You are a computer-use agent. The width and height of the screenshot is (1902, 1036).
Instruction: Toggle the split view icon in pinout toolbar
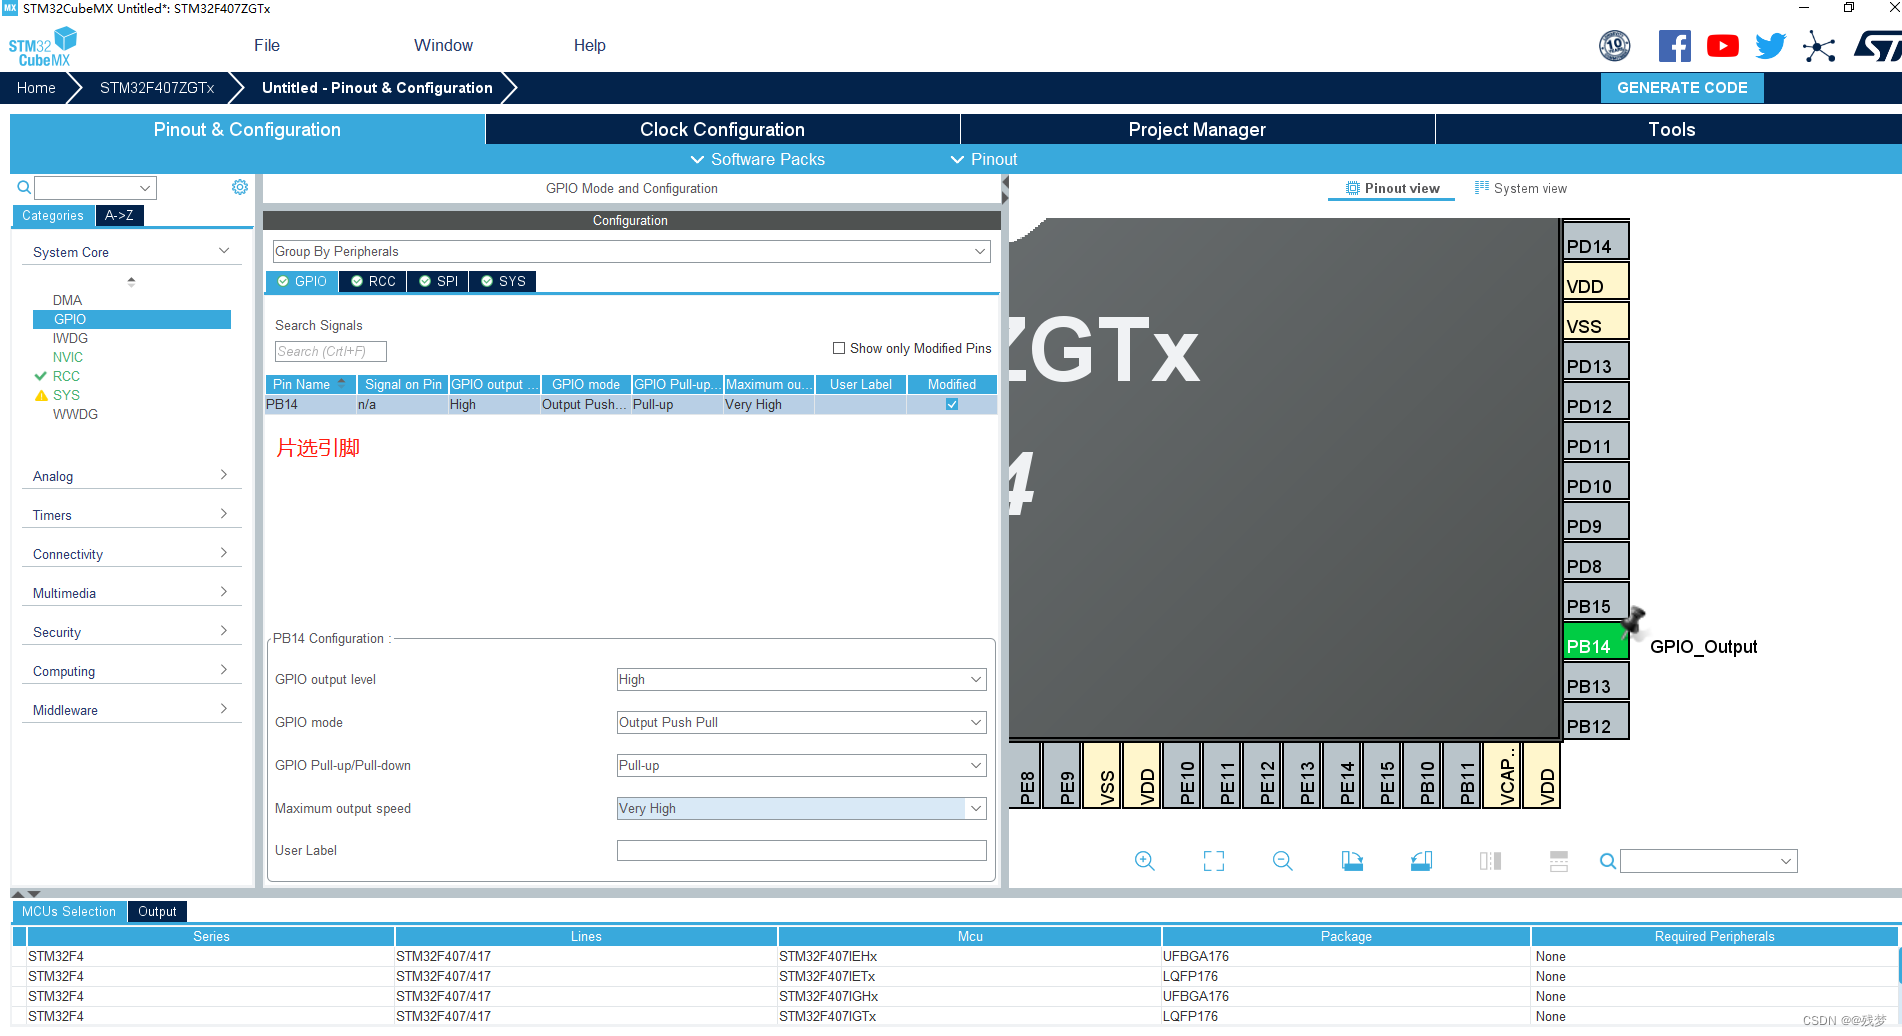coord(1490,861)
